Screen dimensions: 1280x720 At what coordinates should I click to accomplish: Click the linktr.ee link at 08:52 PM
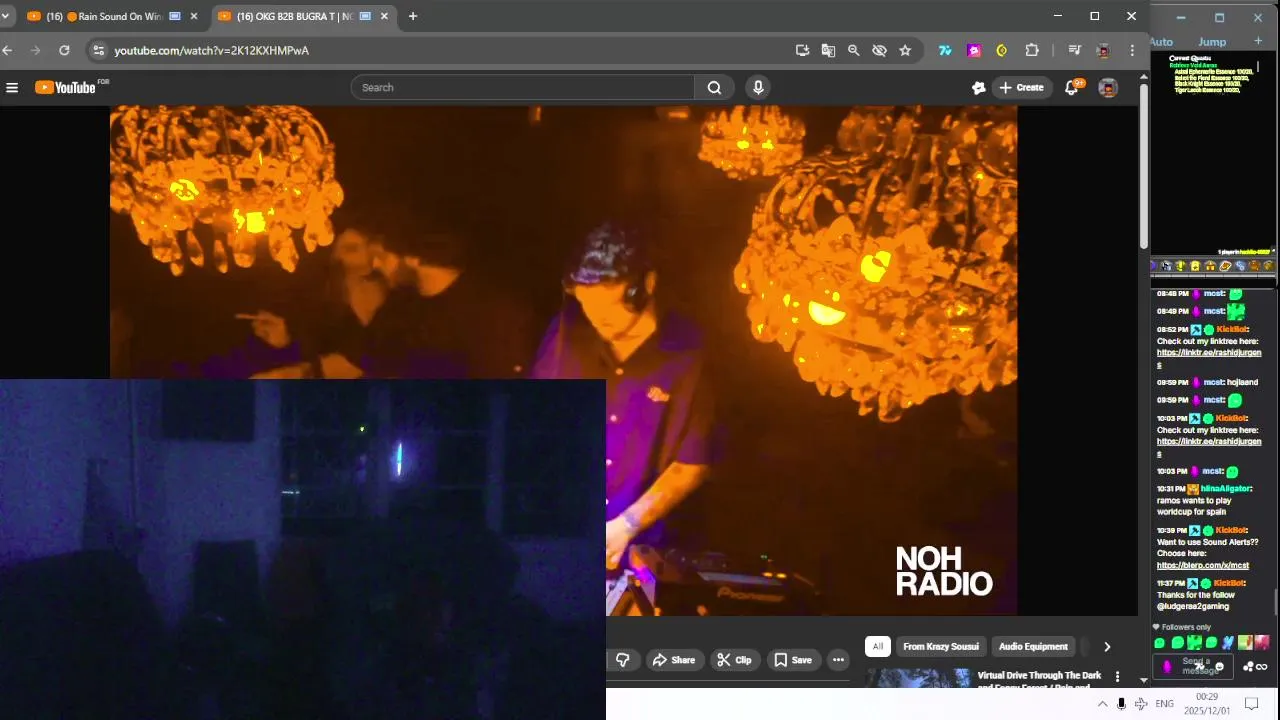tap(1209, 358)
